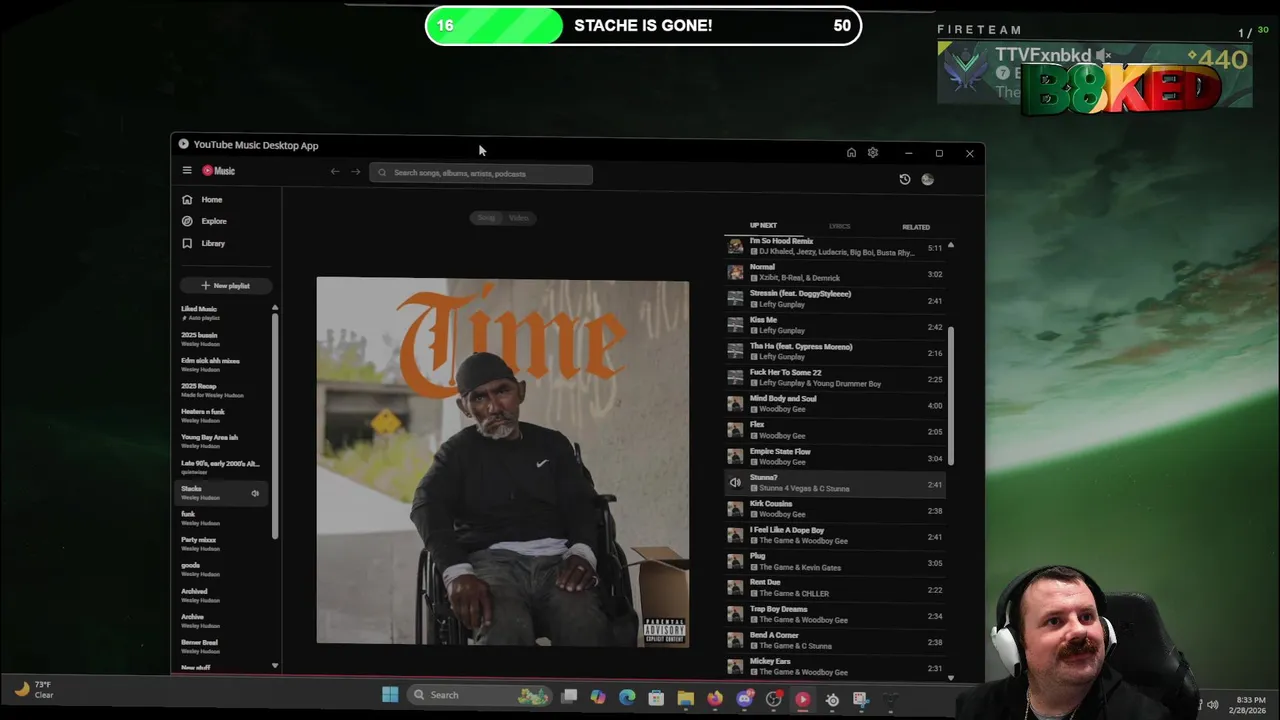Open listening history clock icon
The width and height of the screenshot is (1280, 720).
(x=905, y=179)
